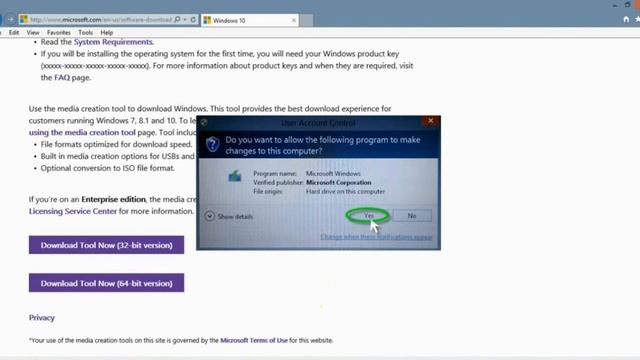Click the program icon beside Program name
640x360 pixels.
pos(235,177)
